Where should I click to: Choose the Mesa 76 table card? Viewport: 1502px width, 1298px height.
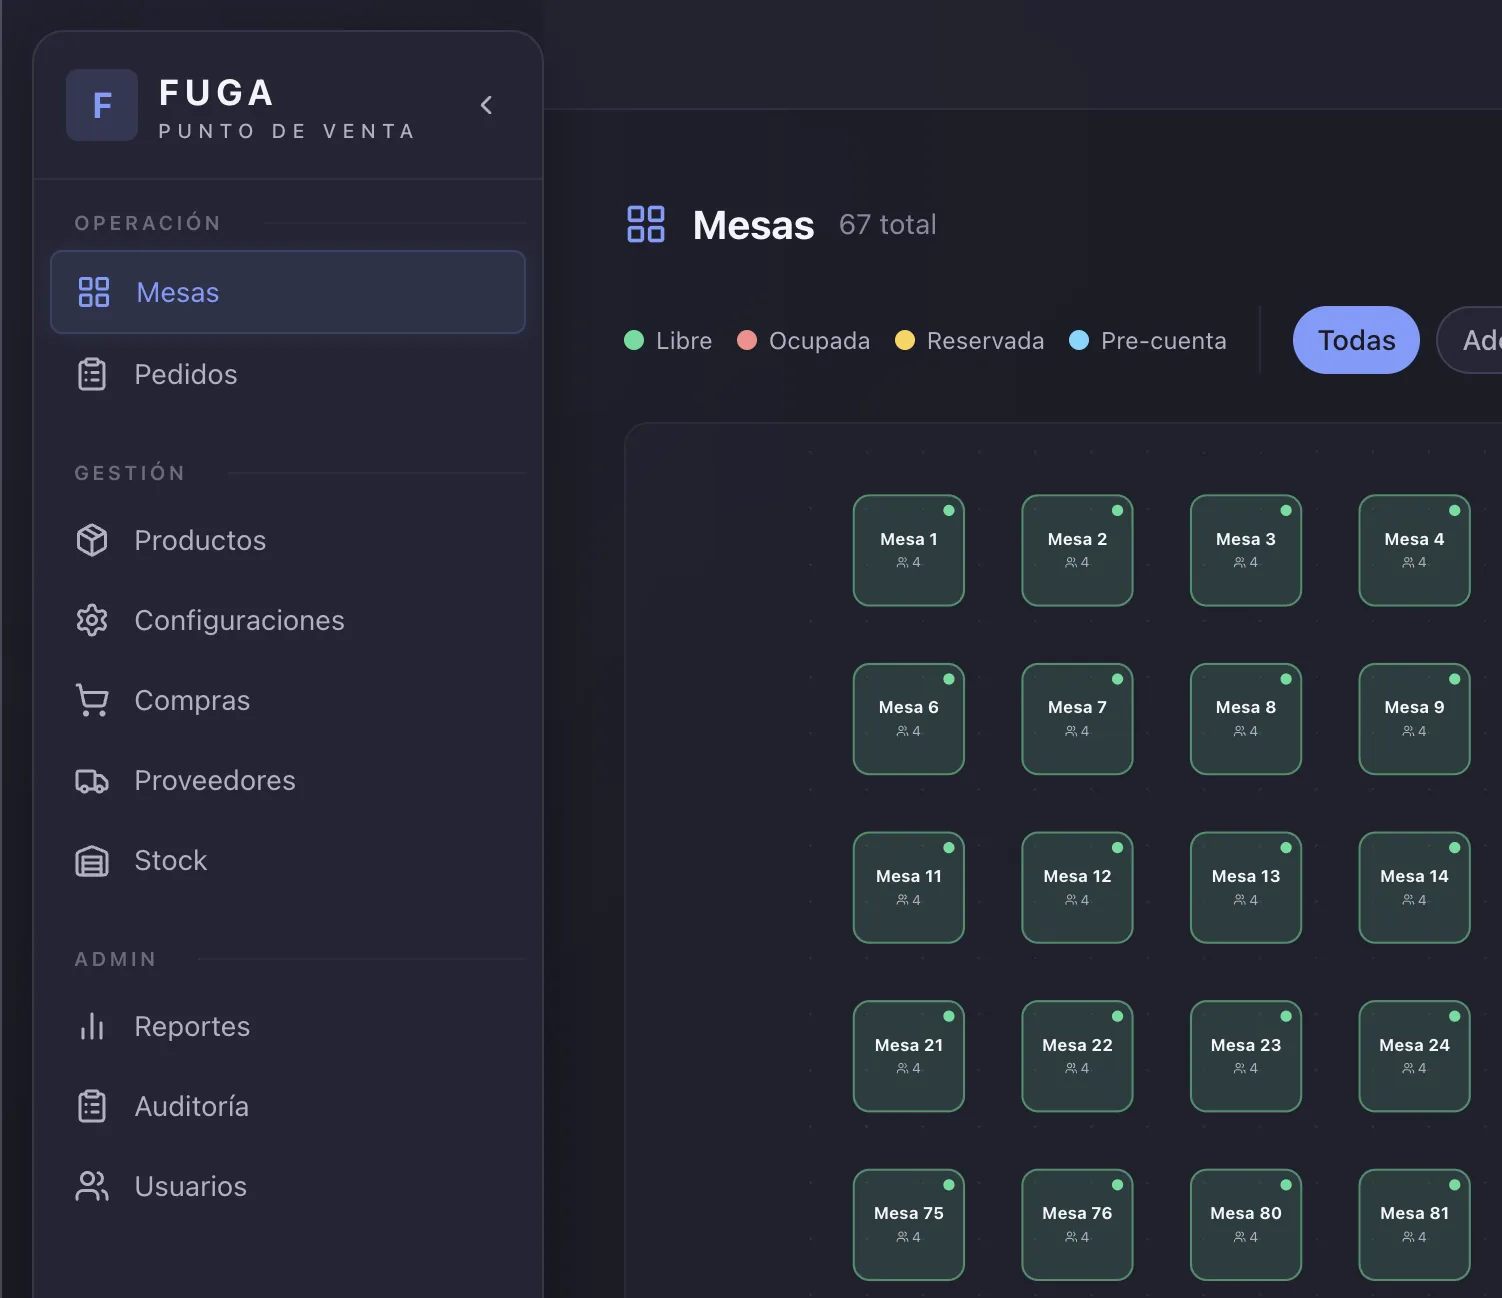[x=1077, y=1224]
